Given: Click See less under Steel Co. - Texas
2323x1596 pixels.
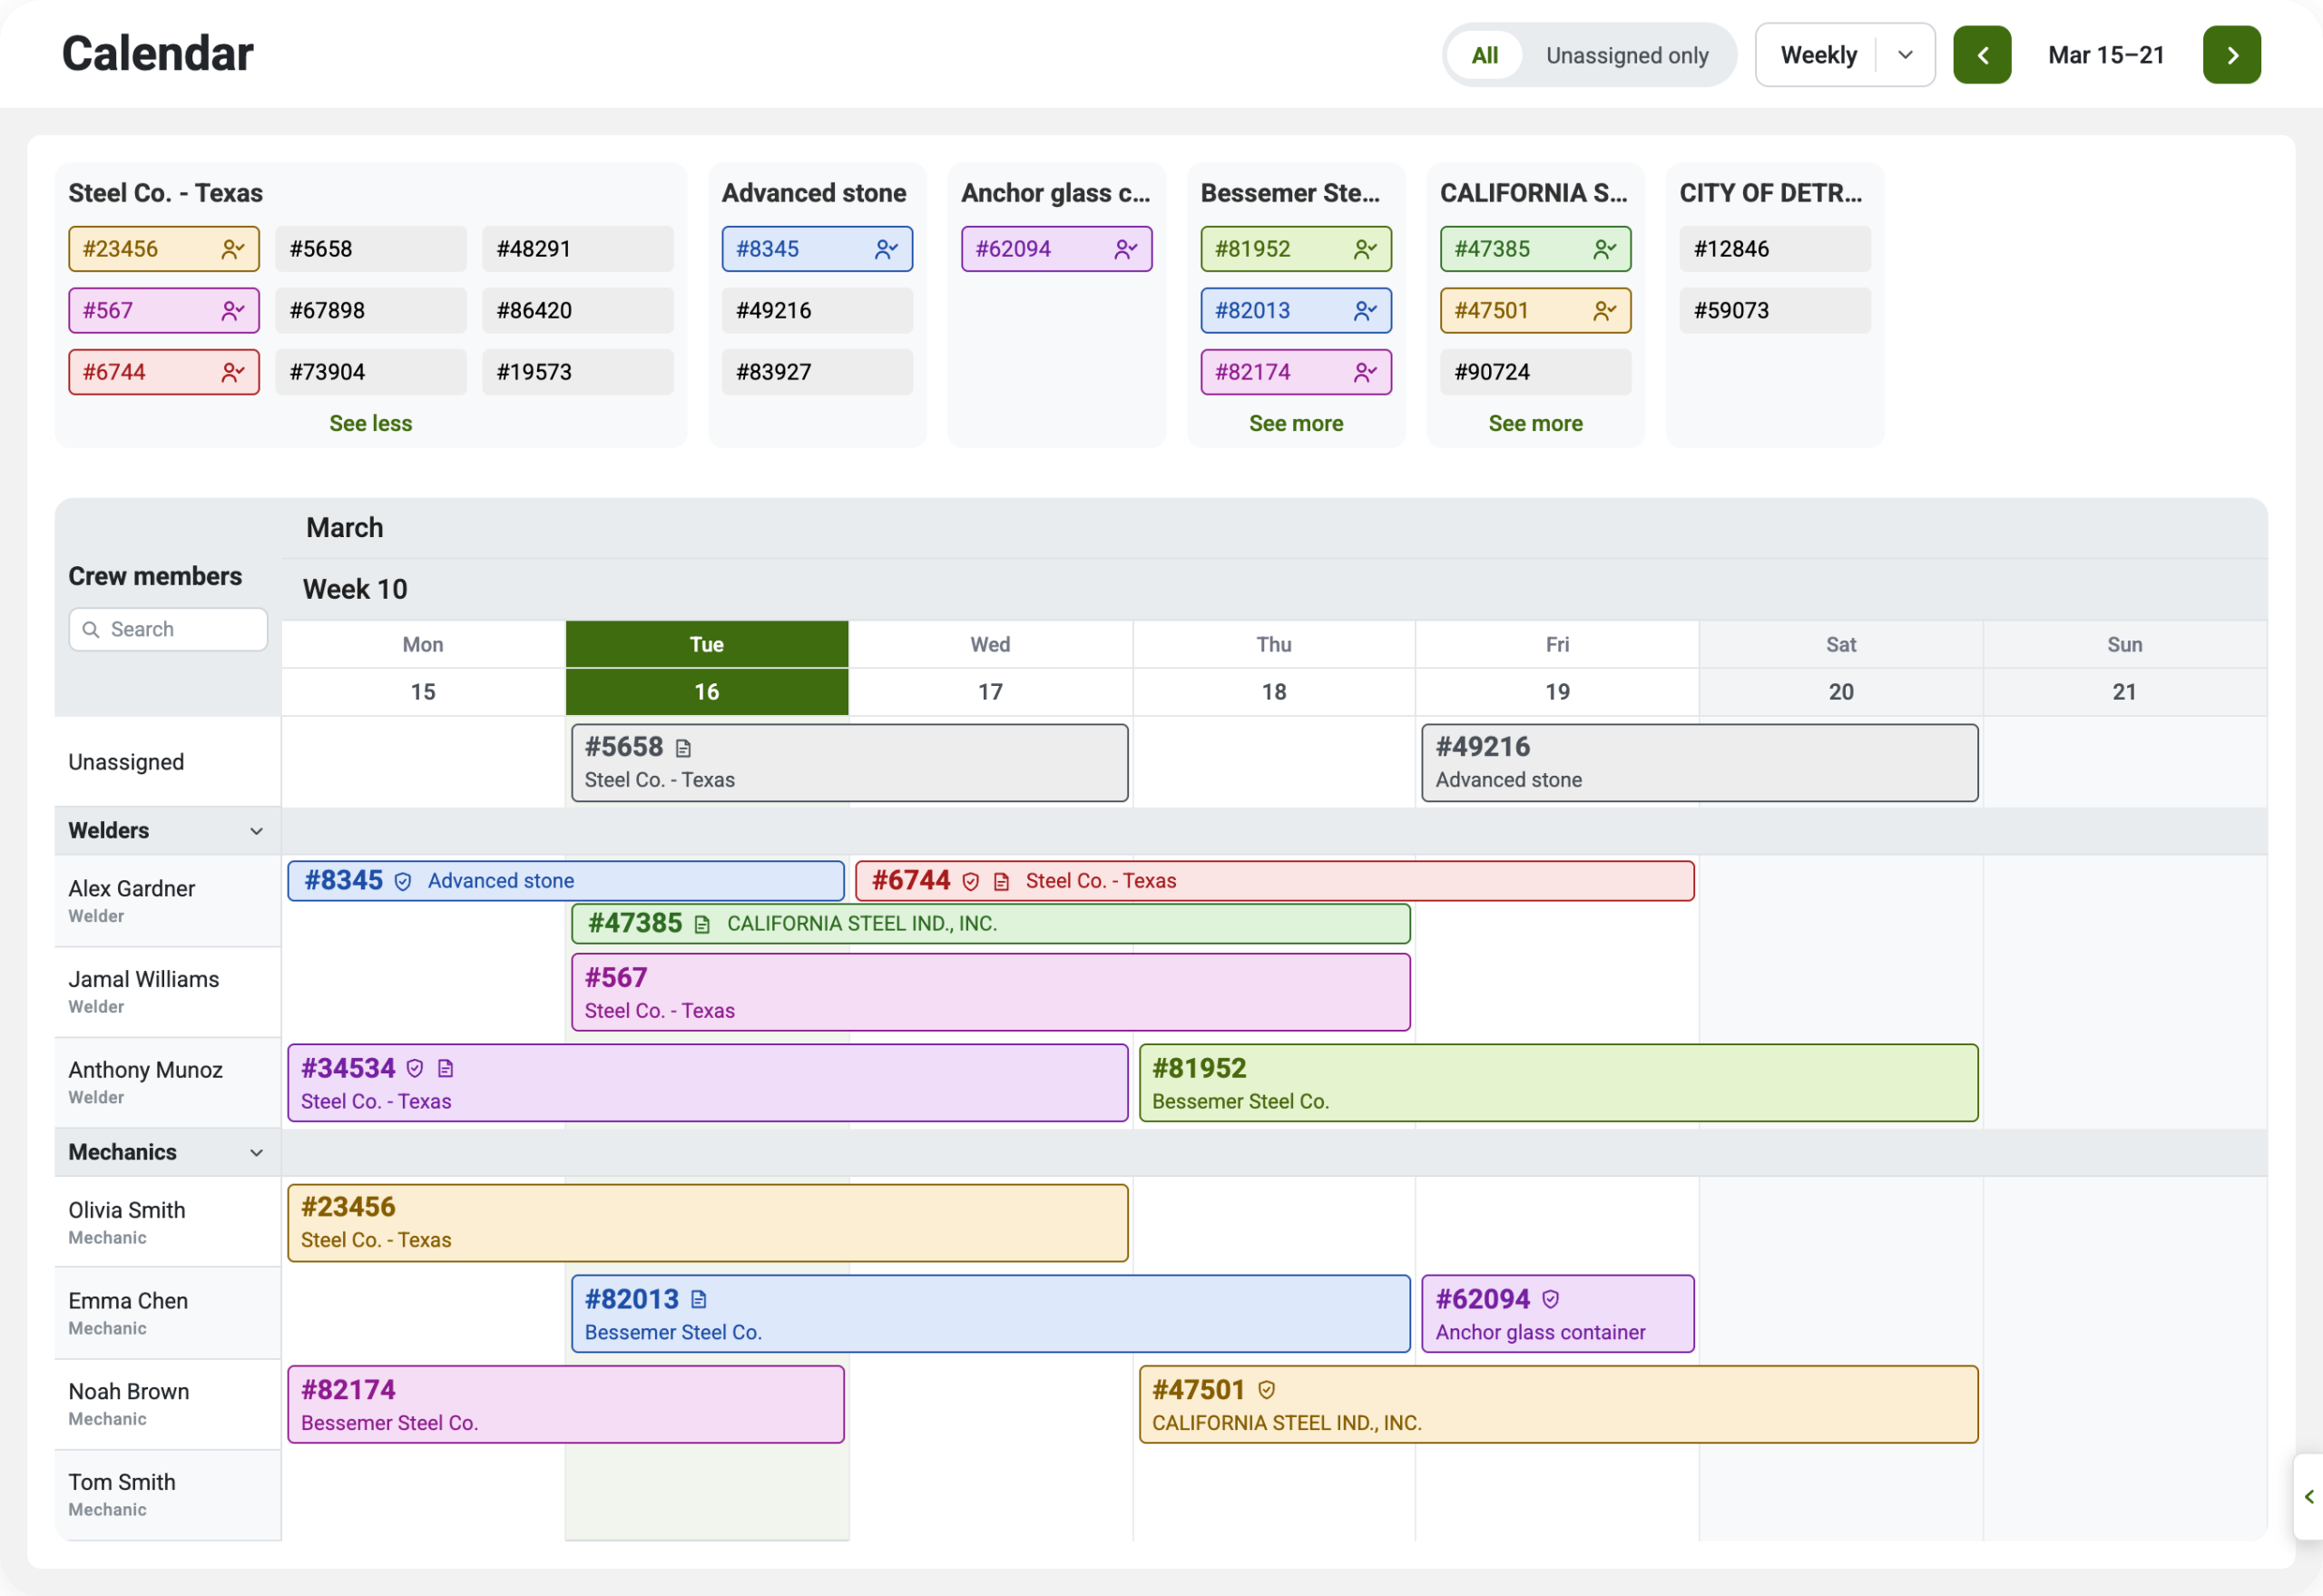Looking at the screenshot, I should (371, 424).
